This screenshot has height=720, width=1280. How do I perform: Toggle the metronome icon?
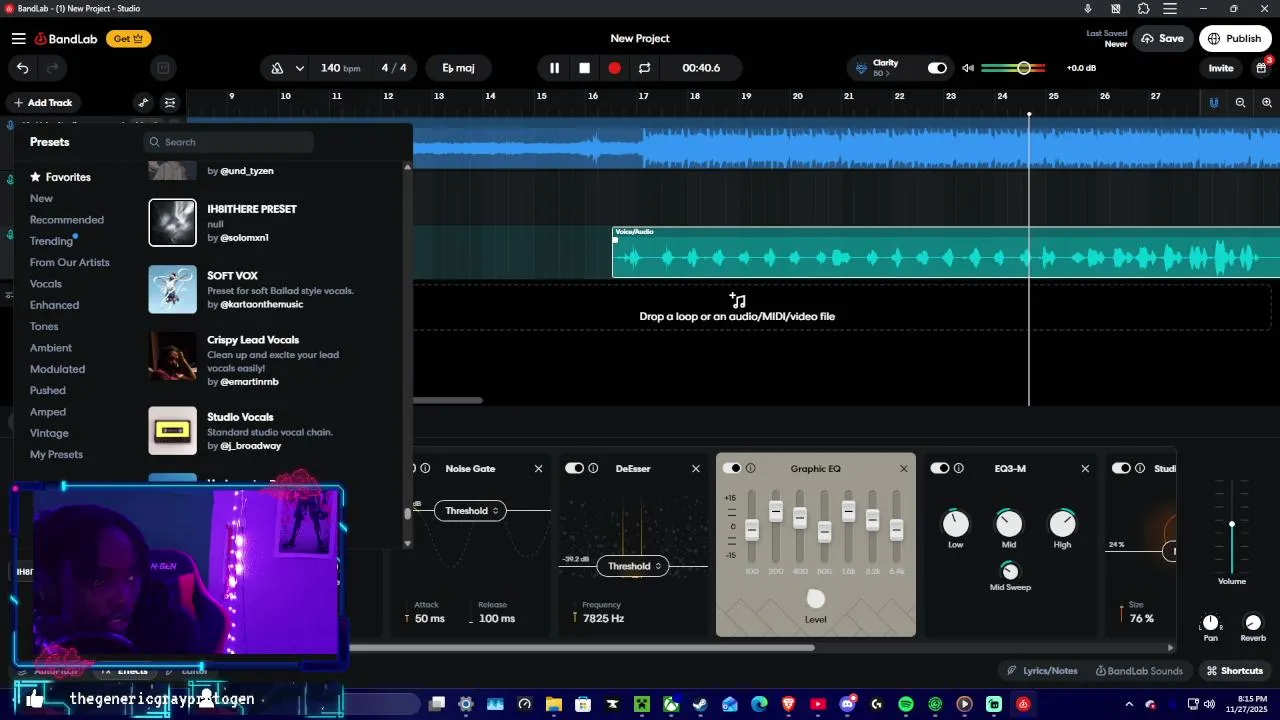[278, 68]
